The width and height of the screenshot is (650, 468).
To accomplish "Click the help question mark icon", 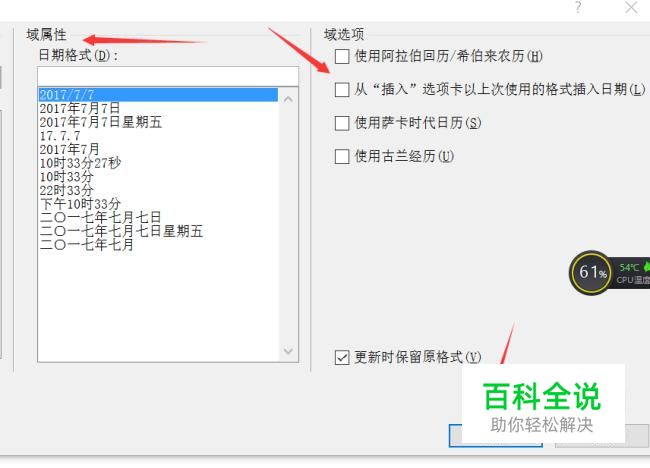I will click(578, 7).
